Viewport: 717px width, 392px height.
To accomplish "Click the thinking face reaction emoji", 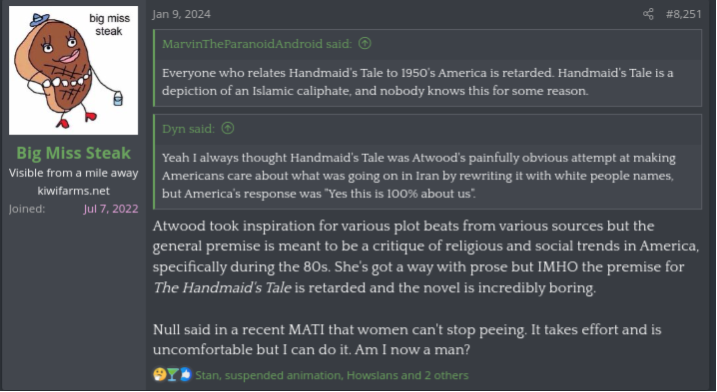I will [x=159, y=375].
